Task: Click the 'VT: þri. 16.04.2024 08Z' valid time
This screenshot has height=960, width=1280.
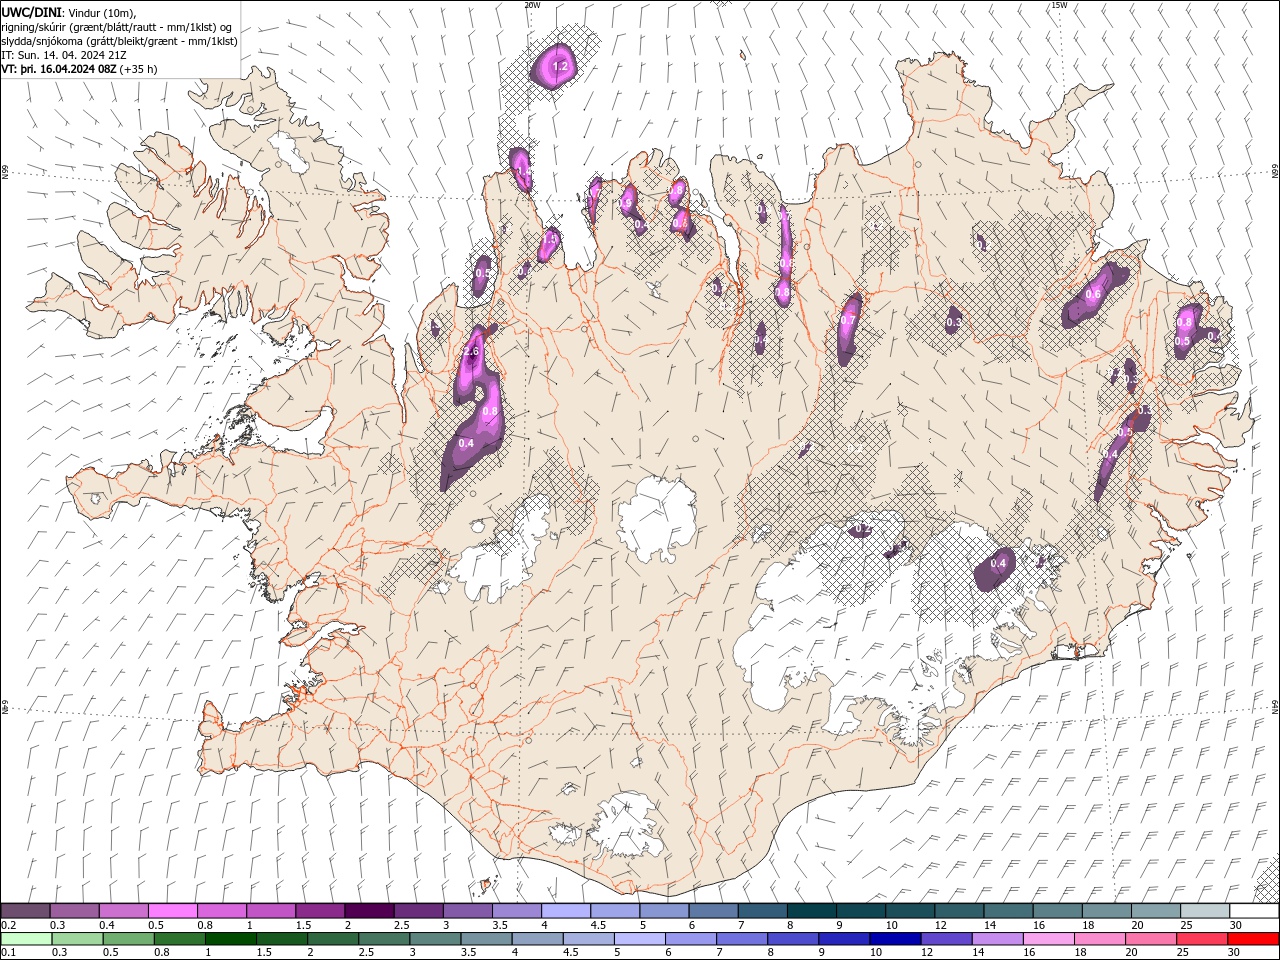Action: click(x=59, y=70)
